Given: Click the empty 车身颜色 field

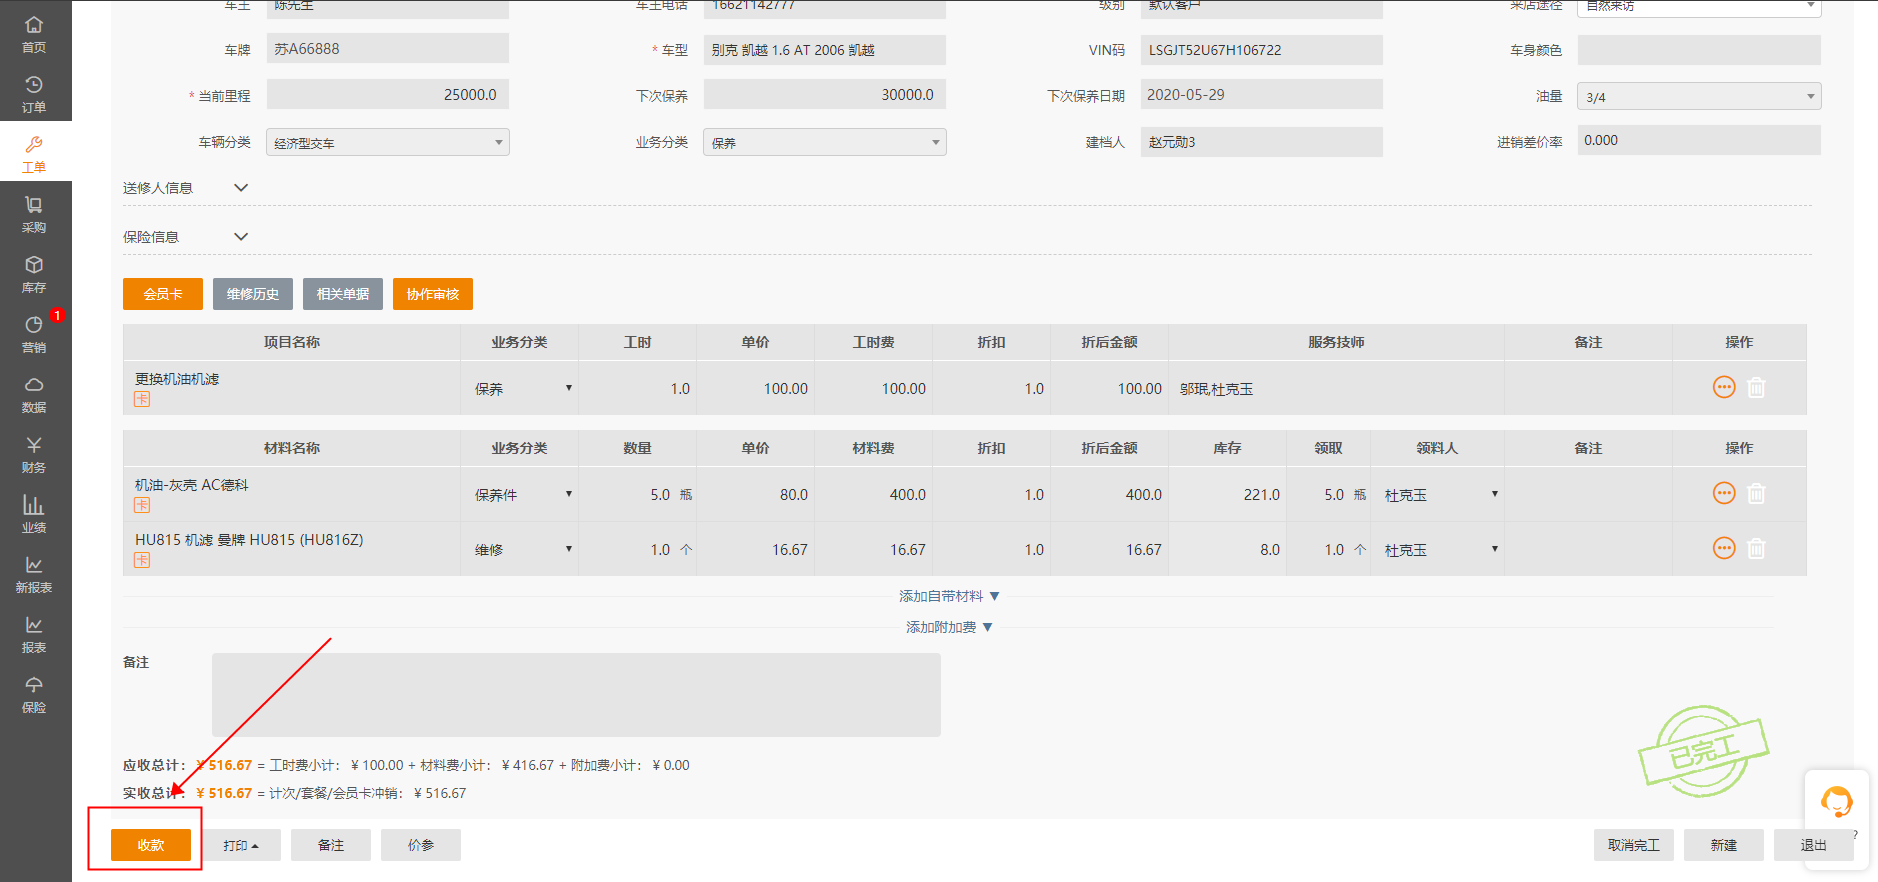Looking at the screenshot, I should point(1699,50).
